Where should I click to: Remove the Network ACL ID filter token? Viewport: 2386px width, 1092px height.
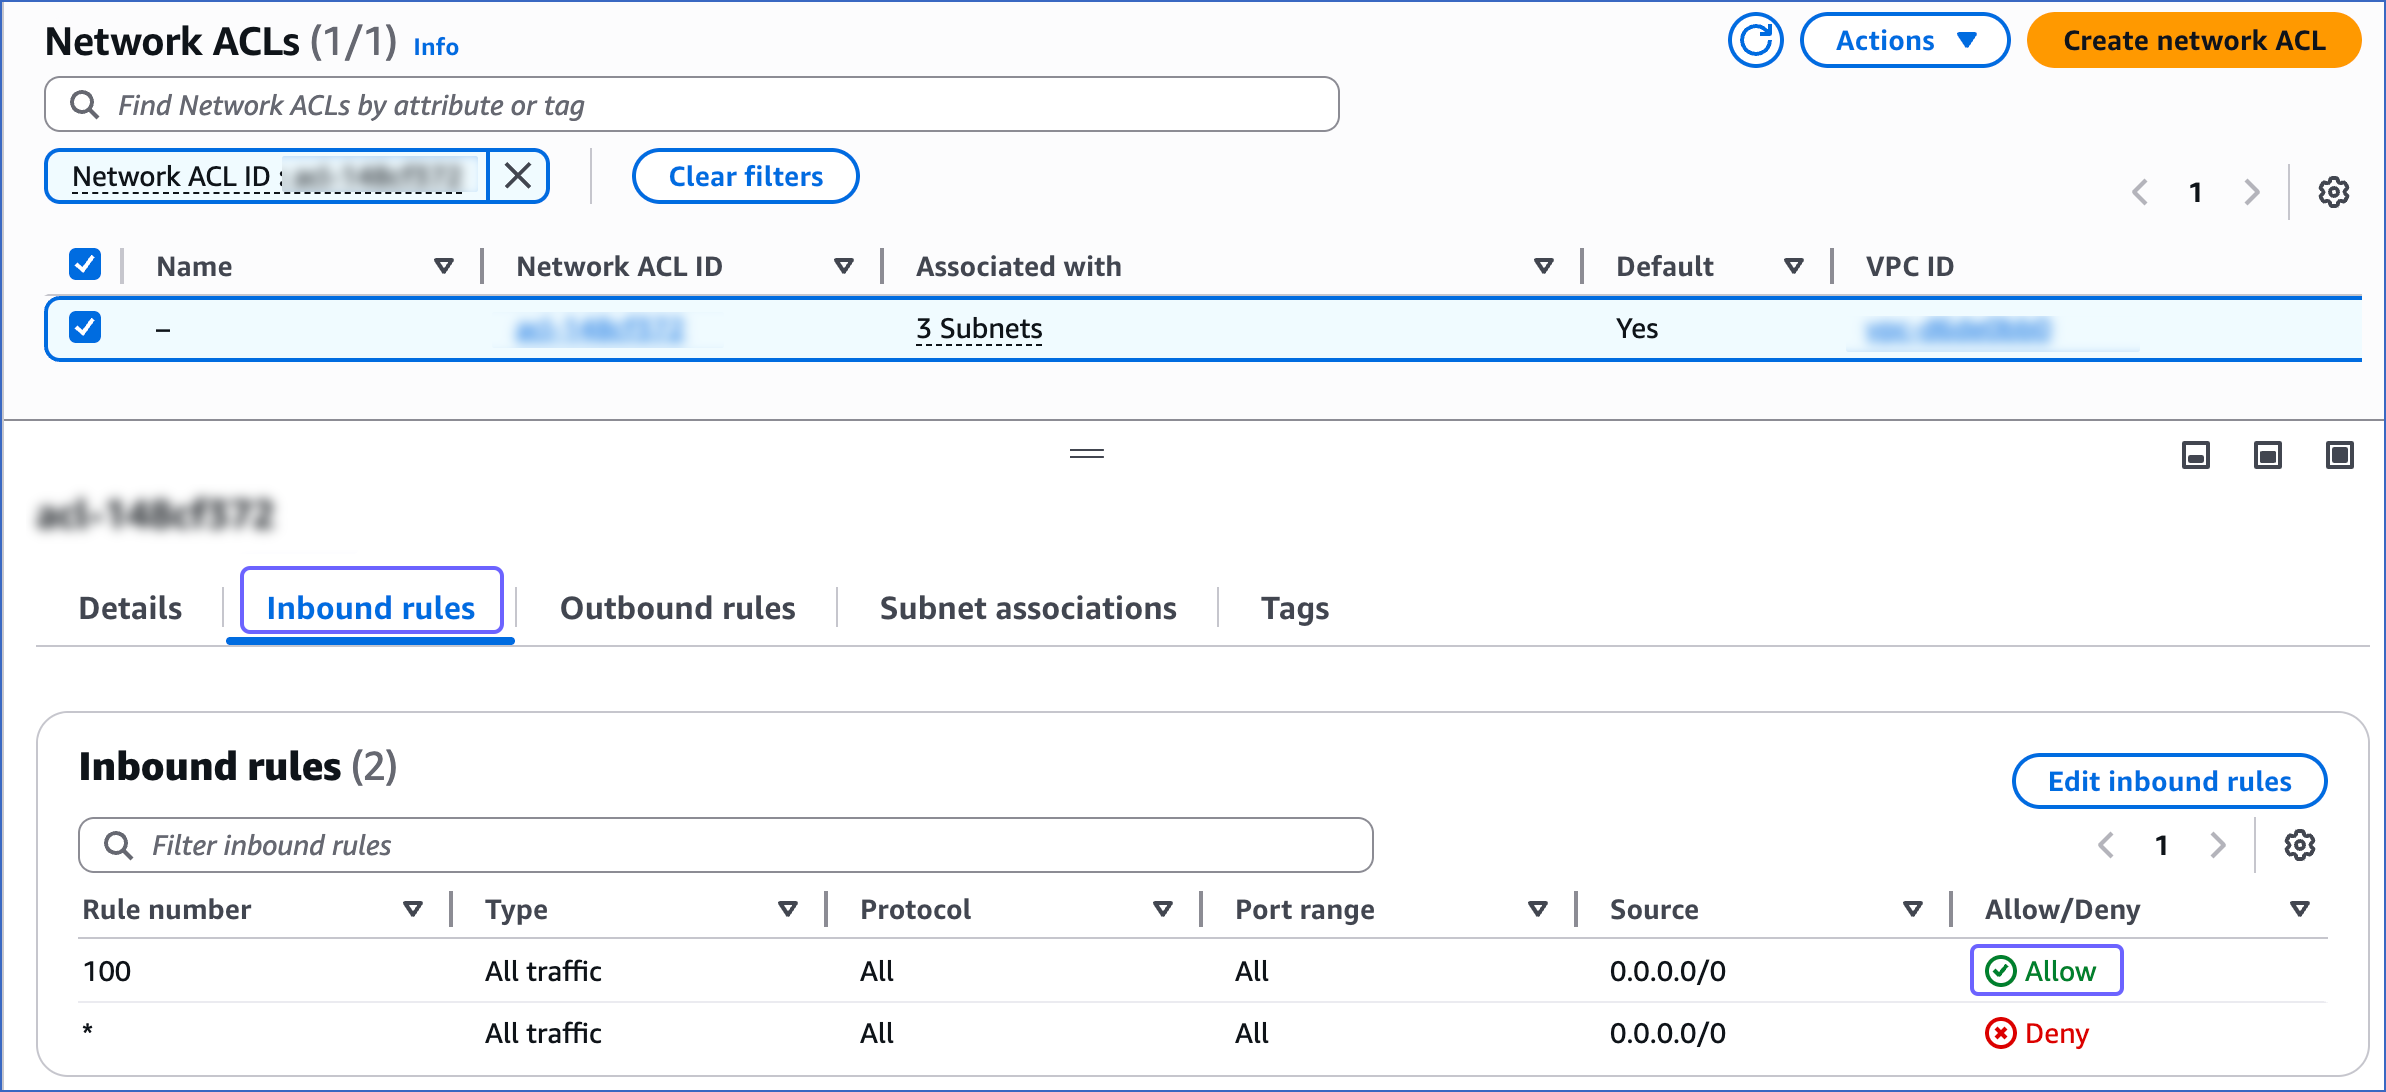tap(518, 176)
